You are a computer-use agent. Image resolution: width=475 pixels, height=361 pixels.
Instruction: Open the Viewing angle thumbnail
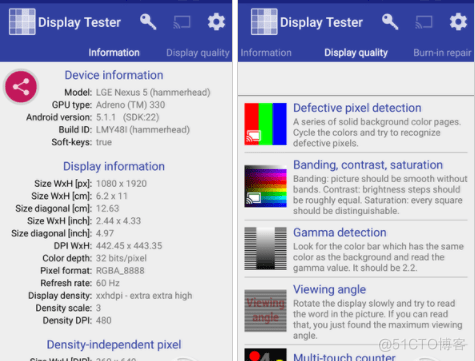[265, 311]
